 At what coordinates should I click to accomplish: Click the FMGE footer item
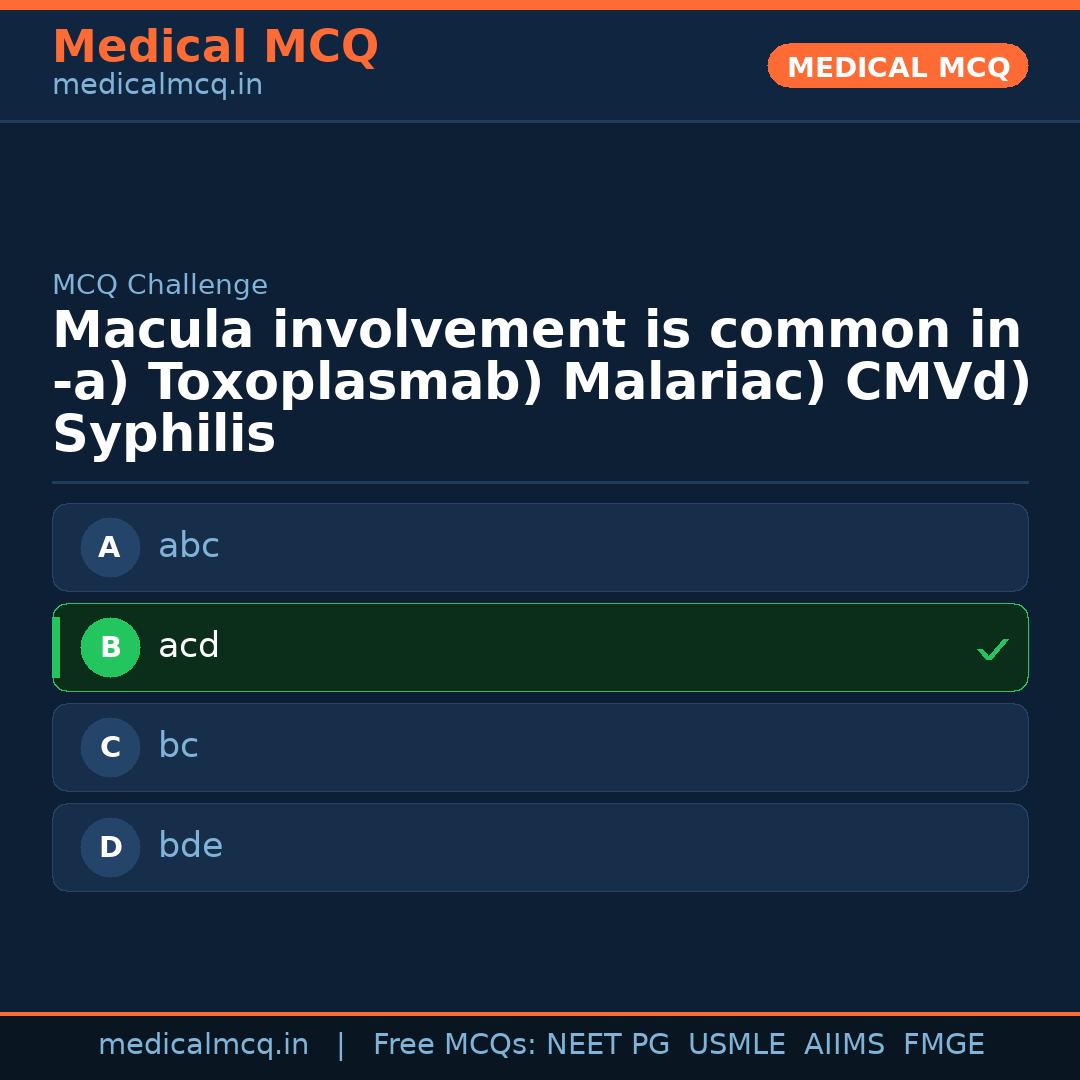click(943, 1044)
